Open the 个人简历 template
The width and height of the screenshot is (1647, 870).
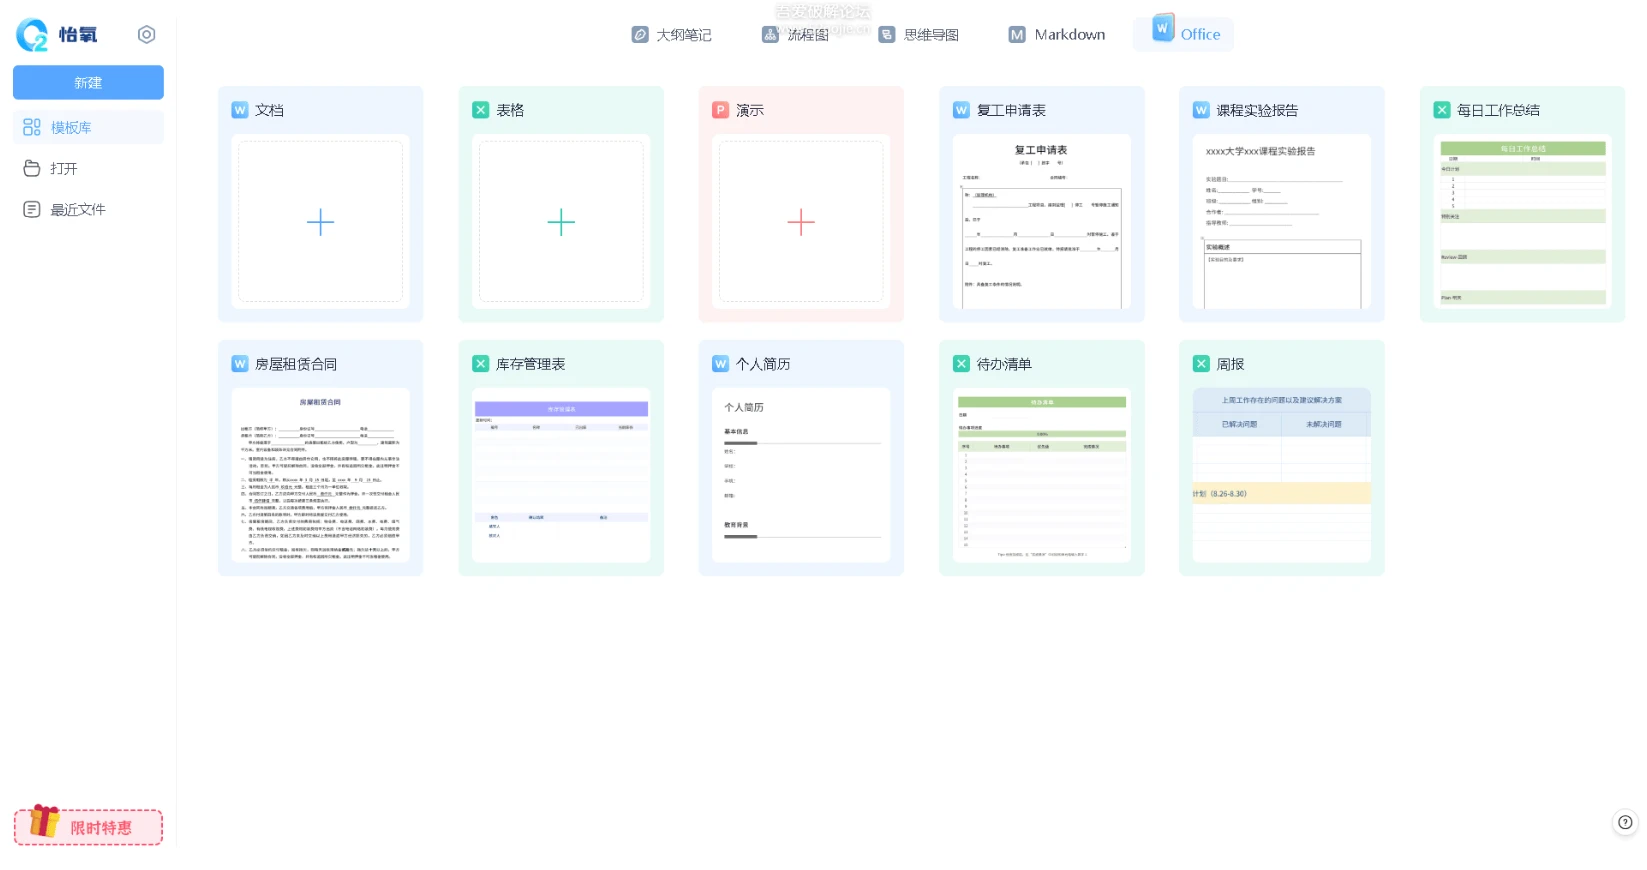[801, 475]
